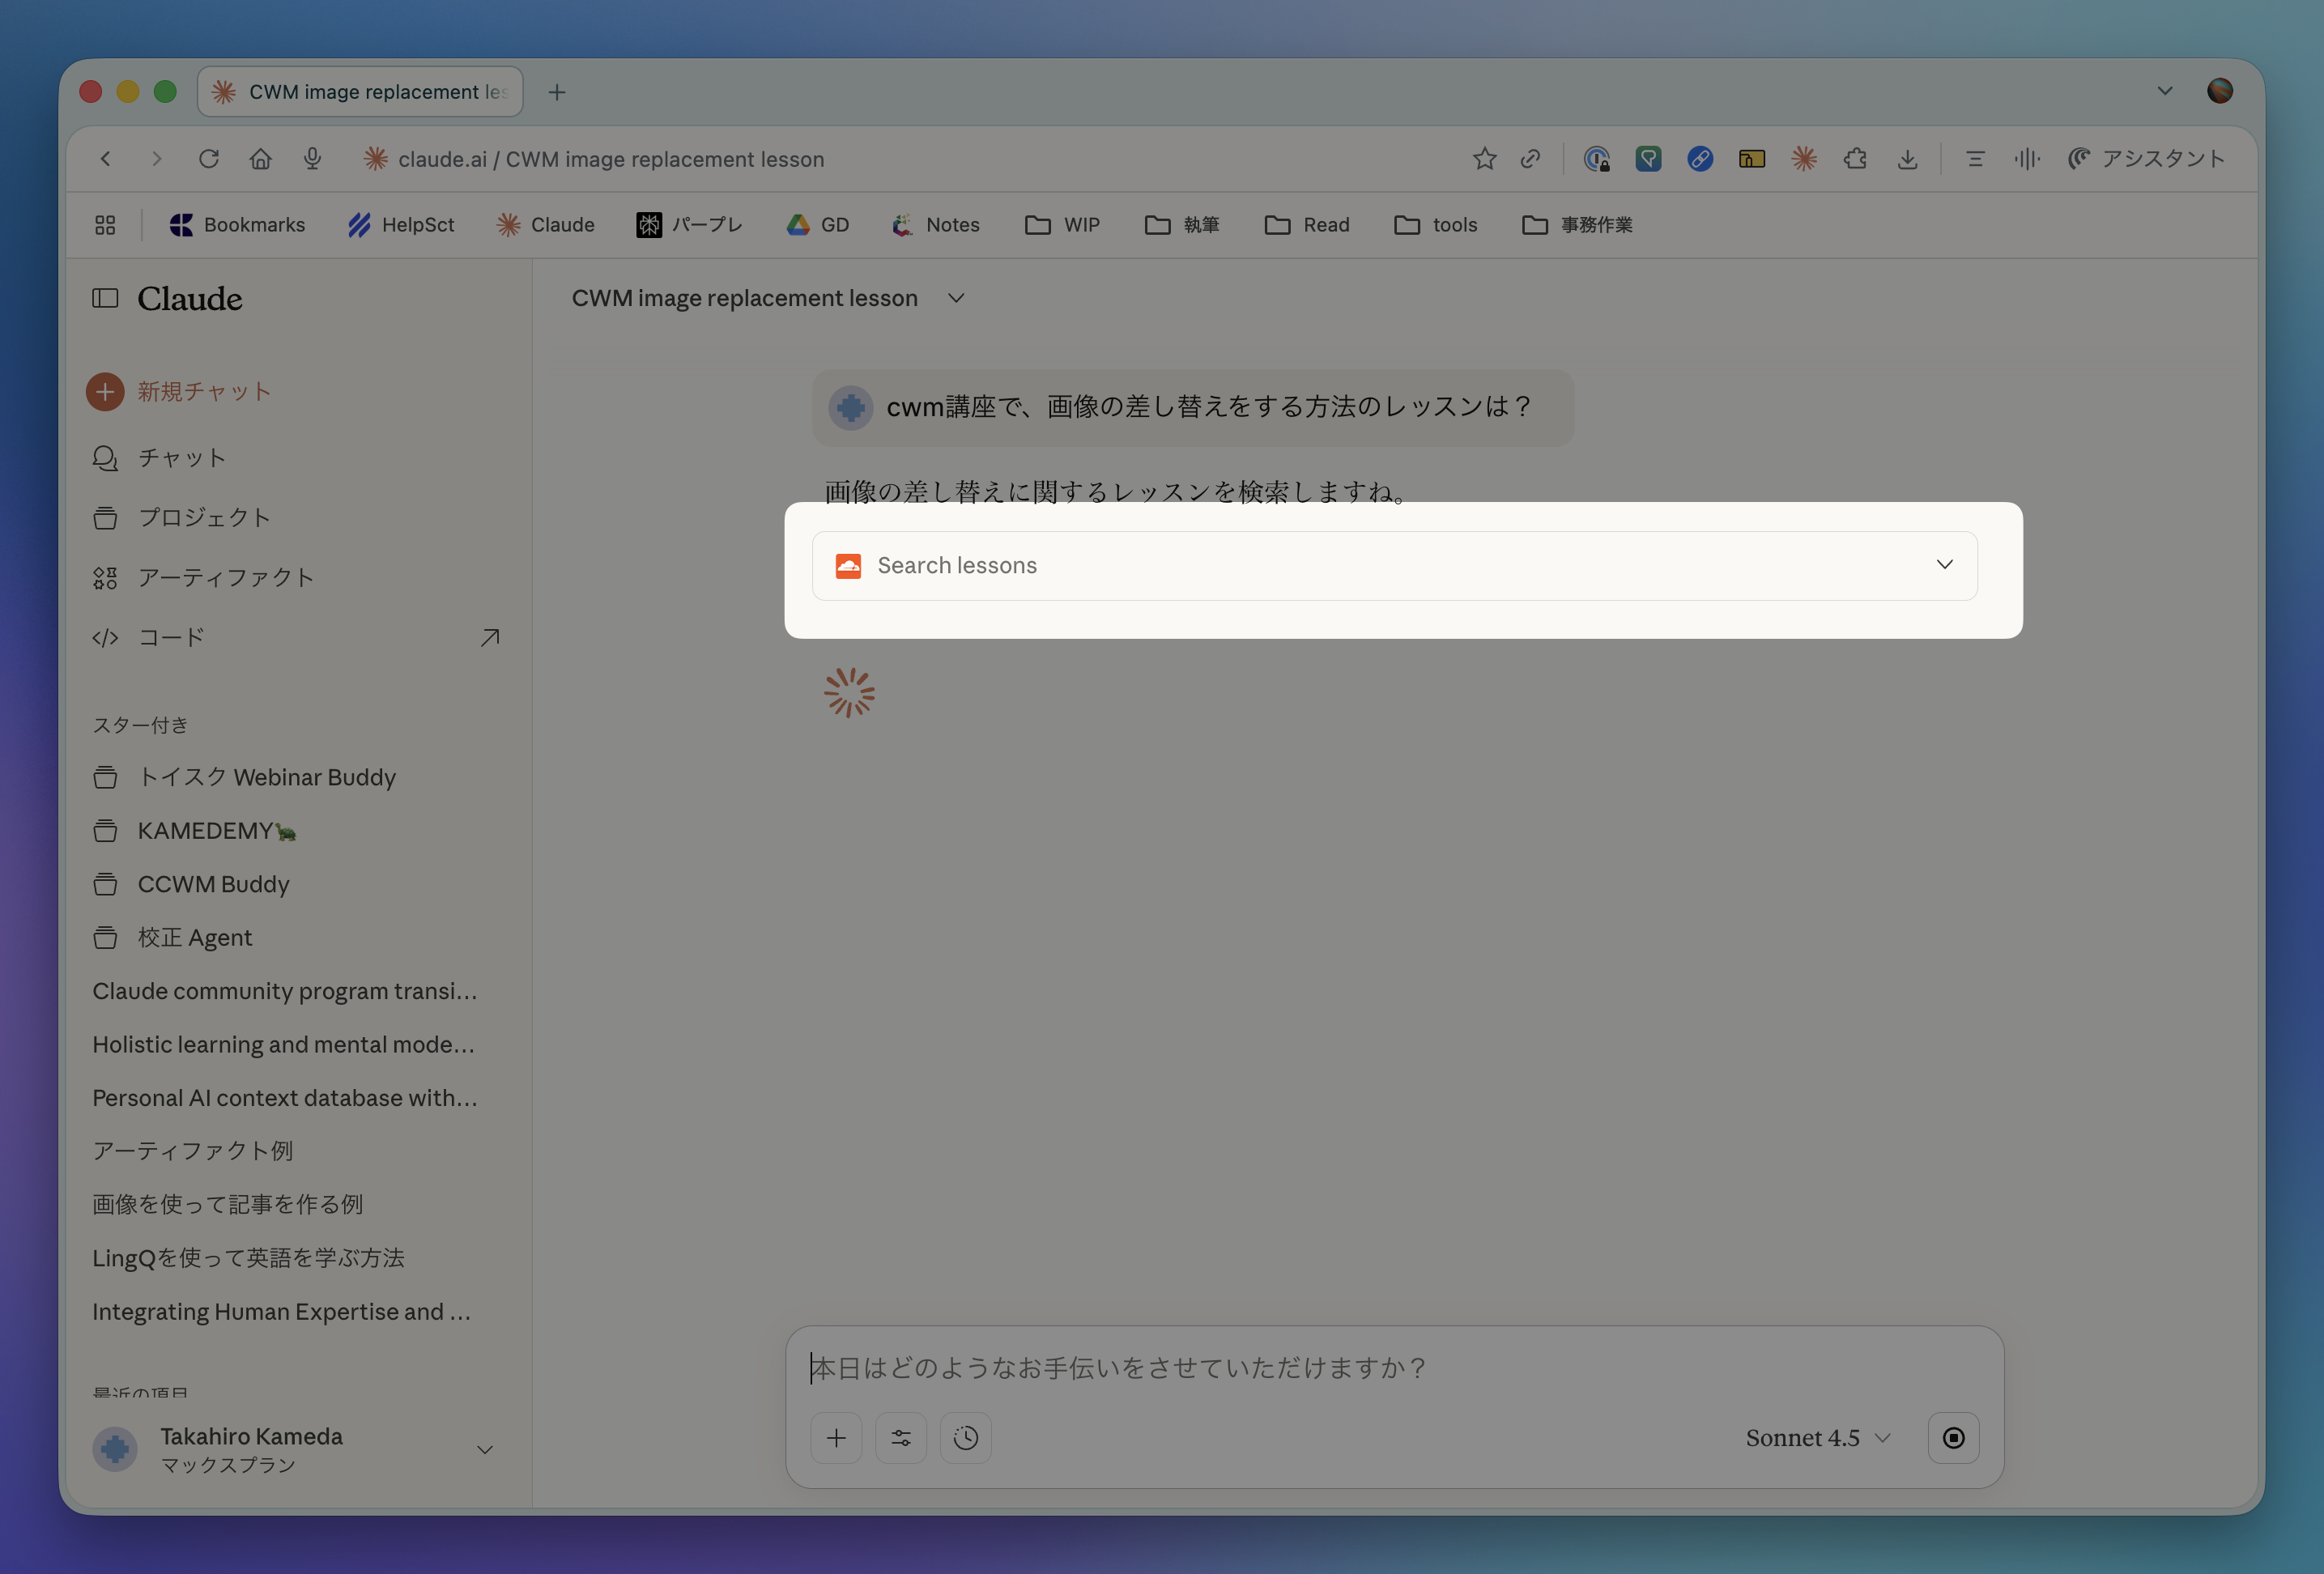Viewport: 2324px width, 1574px height.
Task: Open the CCWM Buddy starred project
Action: click(x=213, y=884)
